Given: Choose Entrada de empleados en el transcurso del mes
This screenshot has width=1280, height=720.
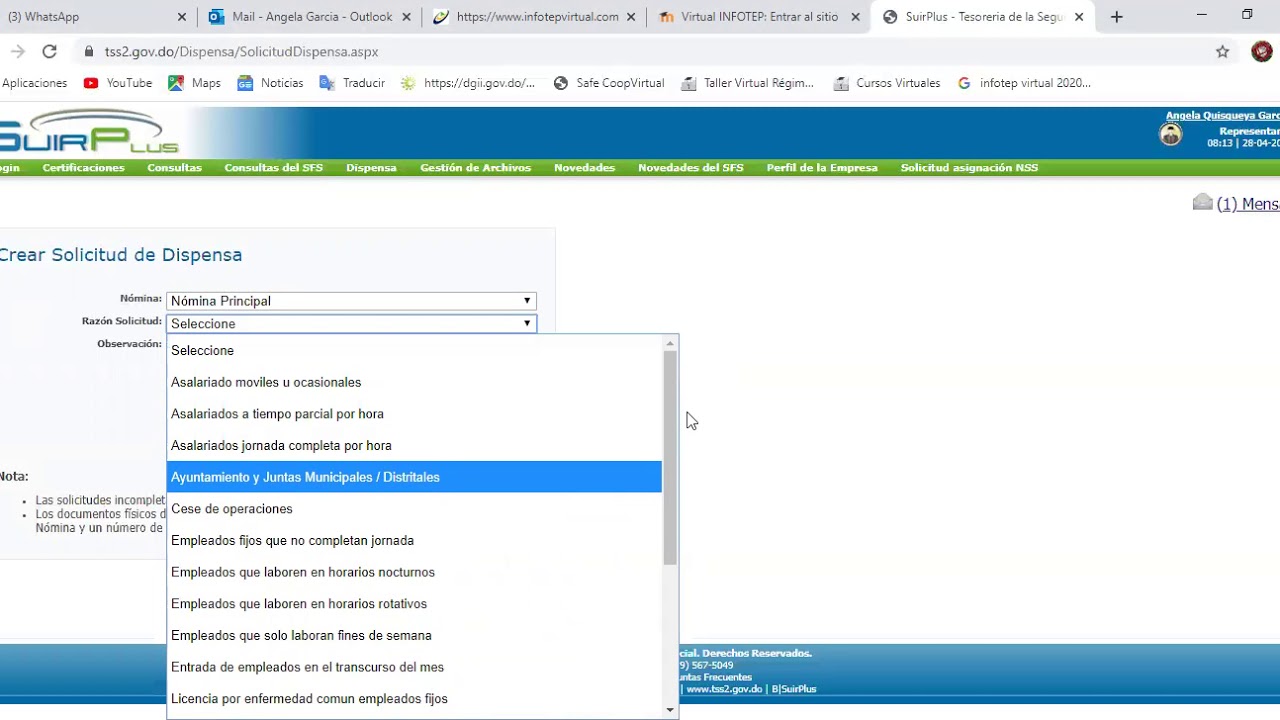Looking at the screenshot, I should [x=414, y=667].
